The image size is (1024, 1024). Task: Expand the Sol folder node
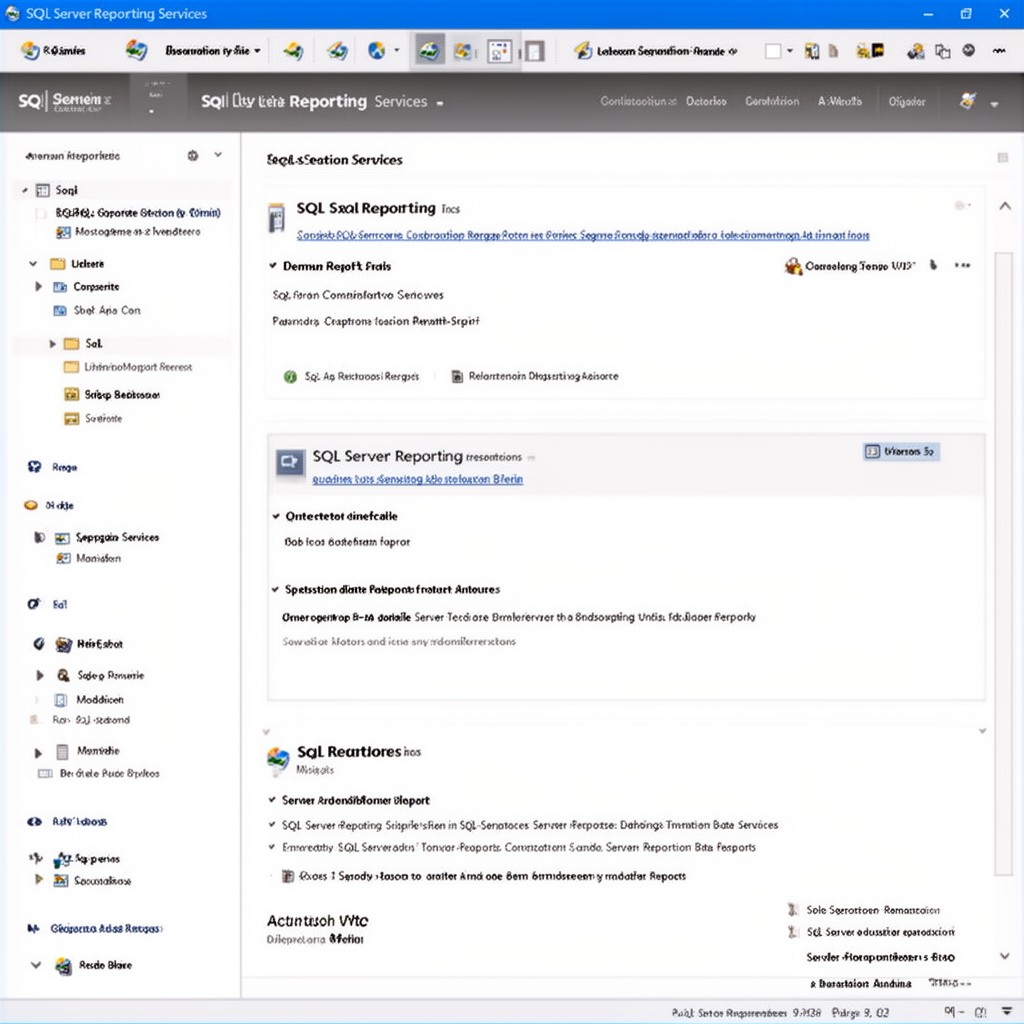coord(52,344)
